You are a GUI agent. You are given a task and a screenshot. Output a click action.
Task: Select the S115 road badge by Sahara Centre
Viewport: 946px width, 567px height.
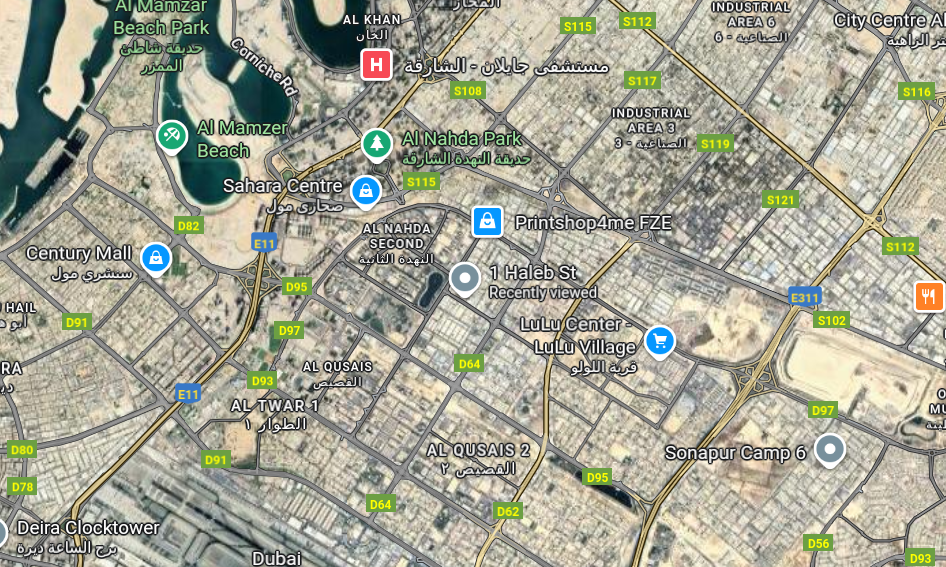tap(421, 182)
